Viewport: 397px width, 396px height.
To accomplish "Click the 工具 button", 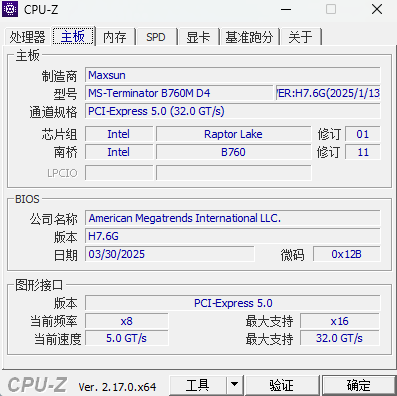I will pyautogui.click(x=198, y=385).
